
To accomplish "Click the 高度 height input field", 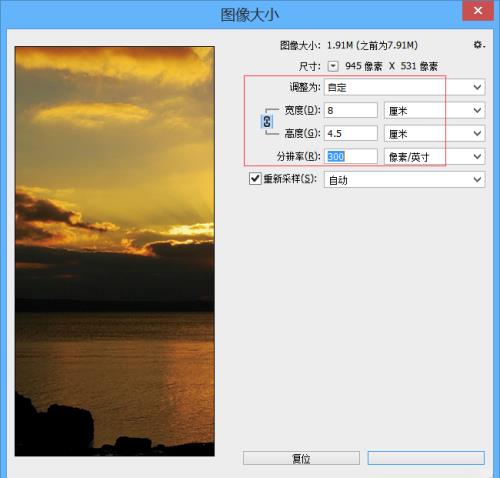I will [x=351, y=133].
